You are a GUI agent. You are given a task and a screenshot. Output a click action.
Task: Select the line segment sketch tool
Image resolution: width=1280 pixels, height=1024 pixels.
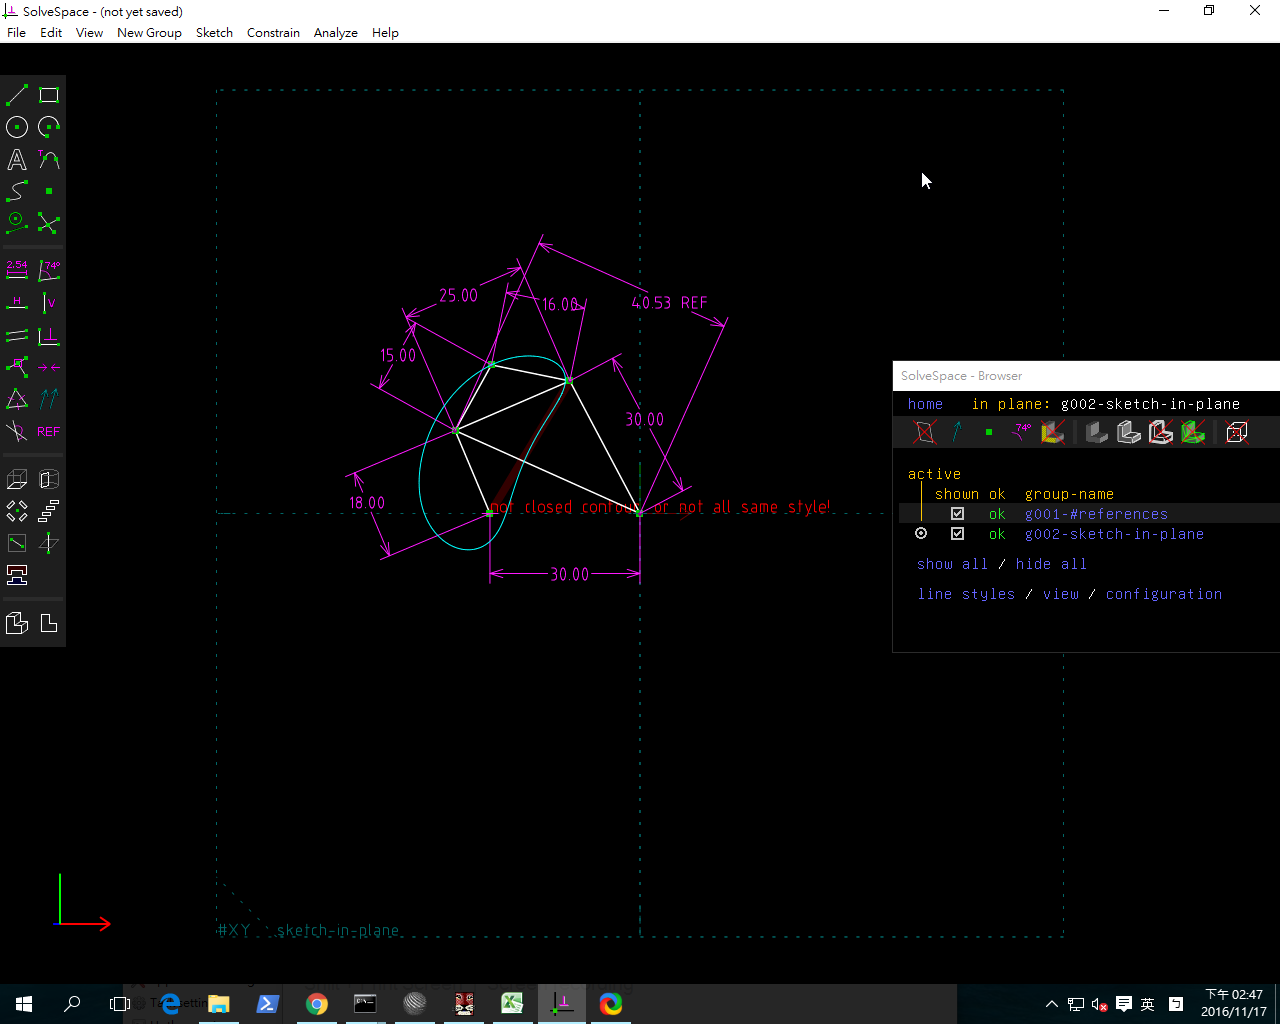click(x=17, y=96)
